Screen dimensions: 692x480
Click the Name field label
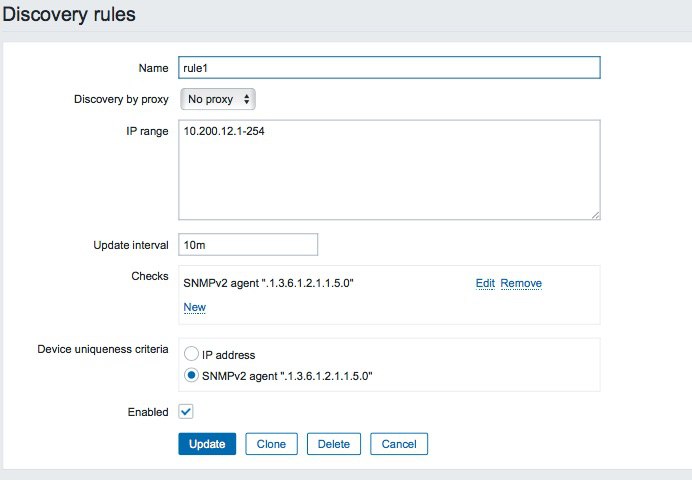point(152,68)
